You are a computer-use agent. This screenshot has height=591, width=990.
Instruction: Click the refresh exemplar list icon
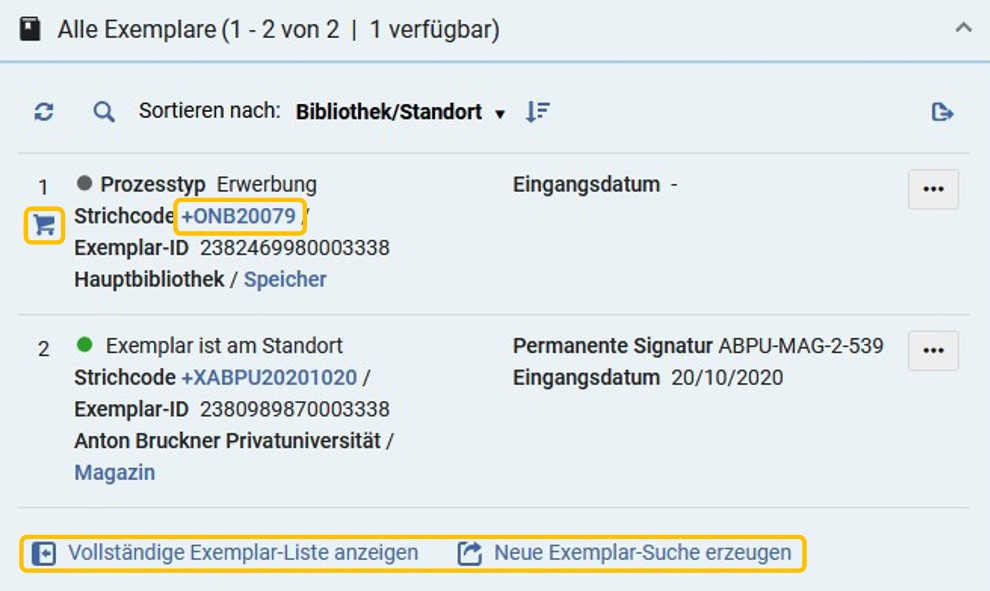44,112
